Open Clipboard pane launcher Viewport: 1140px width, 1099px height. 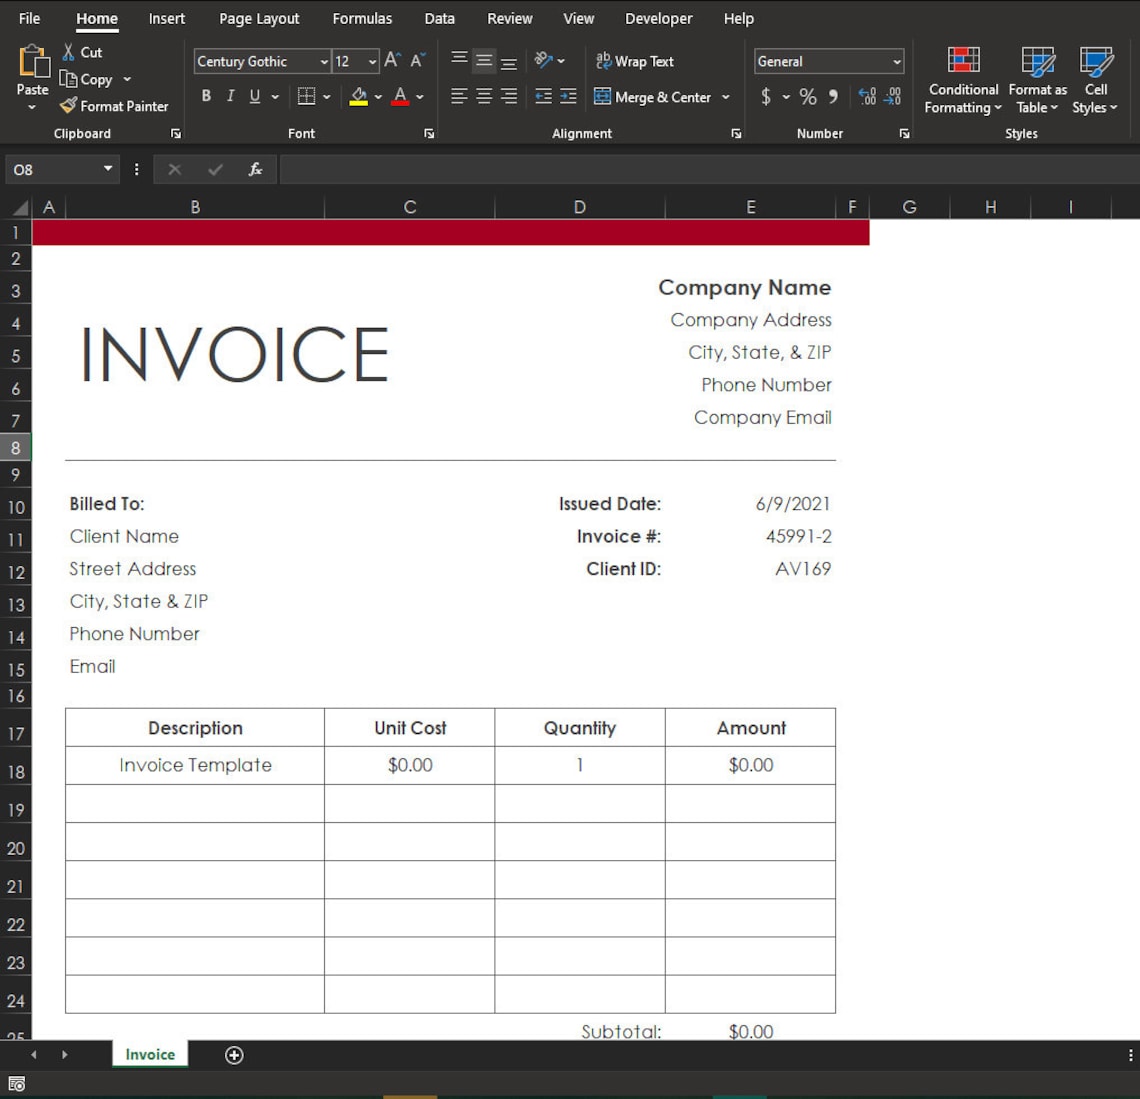click(x=175, y=134)
